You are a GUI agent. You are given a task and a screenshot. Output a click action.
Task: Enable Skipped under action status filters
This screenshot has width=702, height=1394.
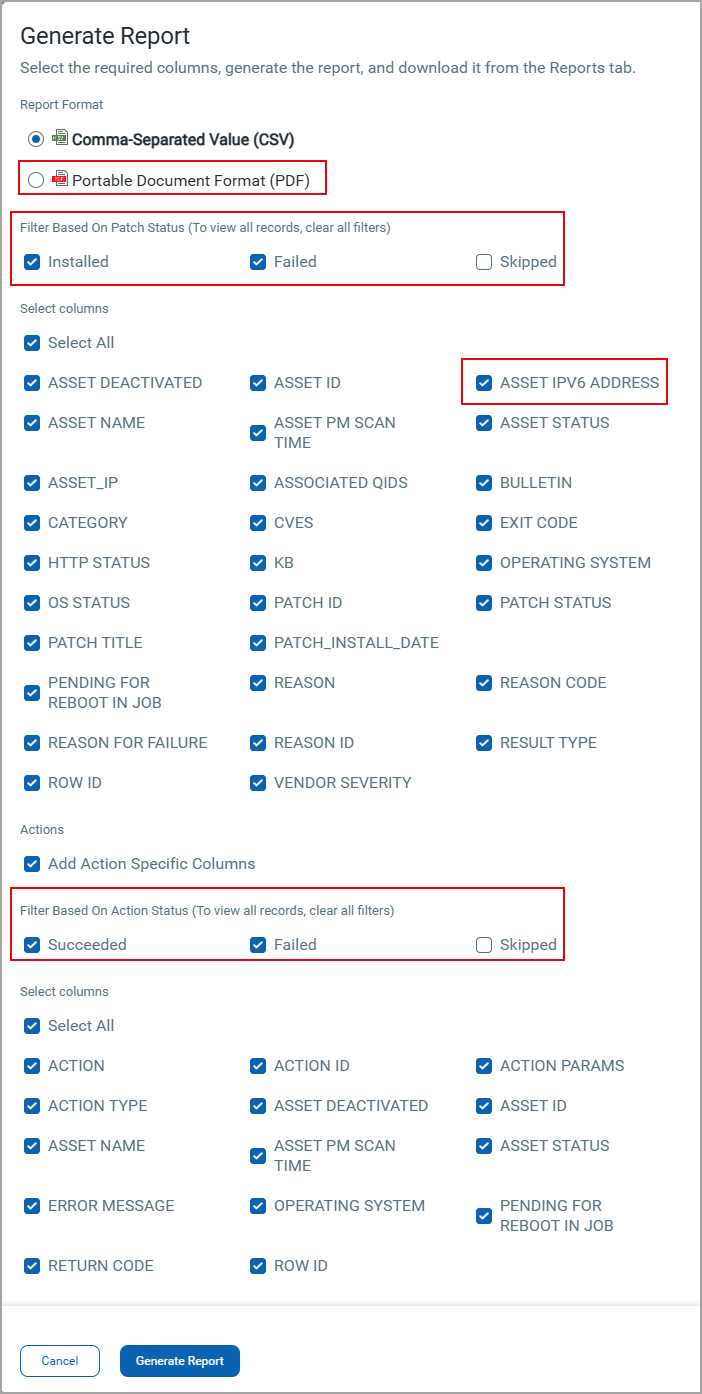pyautogui.click(x=484, y=944)
